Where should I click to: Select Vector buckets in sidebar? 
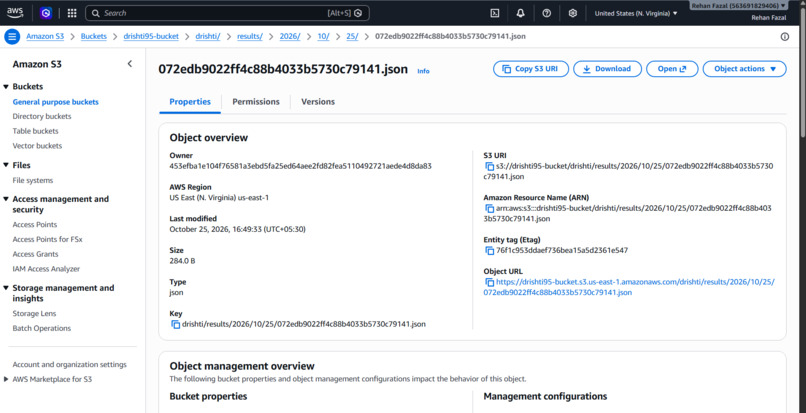click(x=37, y=146)
